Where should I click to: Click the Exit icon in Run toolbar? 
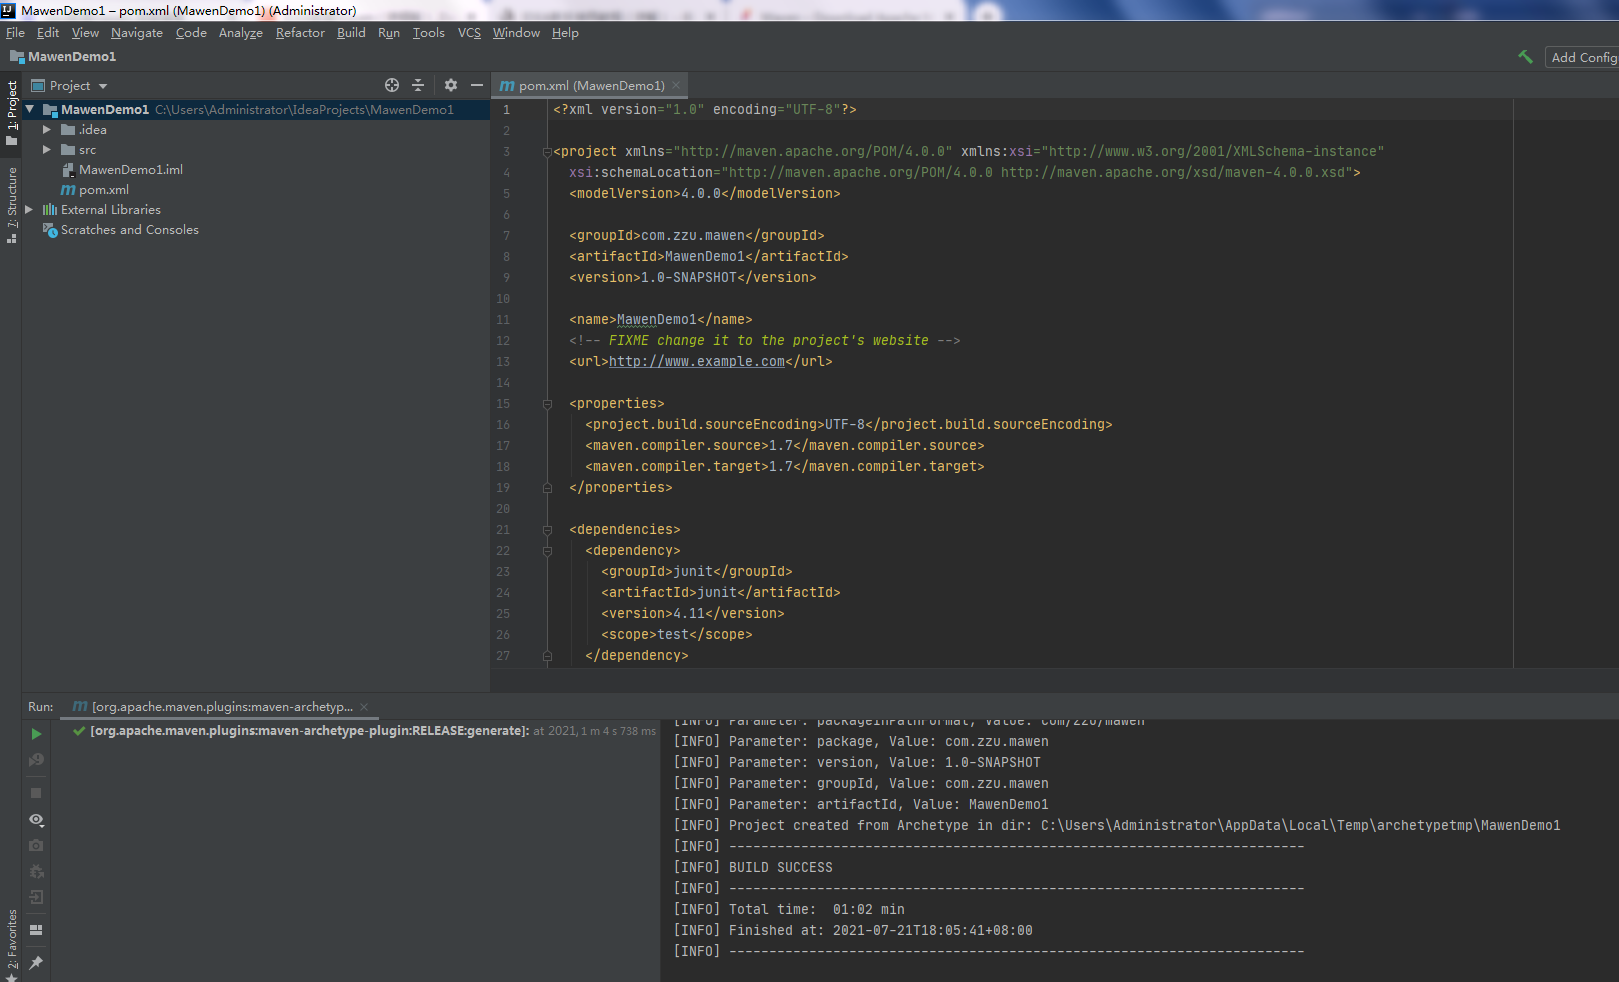click(x=36, y=897)
